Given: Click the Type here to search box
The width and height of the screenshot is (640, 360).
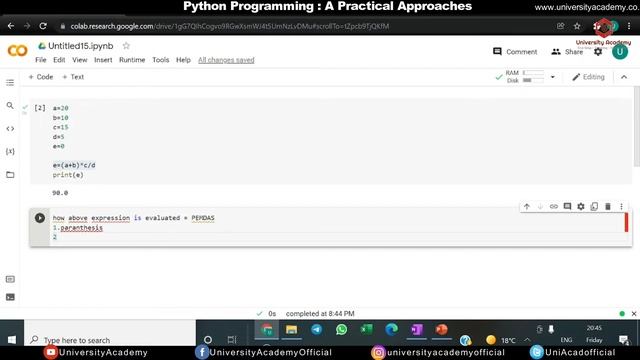Looking at the screenshot, I should [110, 340].
